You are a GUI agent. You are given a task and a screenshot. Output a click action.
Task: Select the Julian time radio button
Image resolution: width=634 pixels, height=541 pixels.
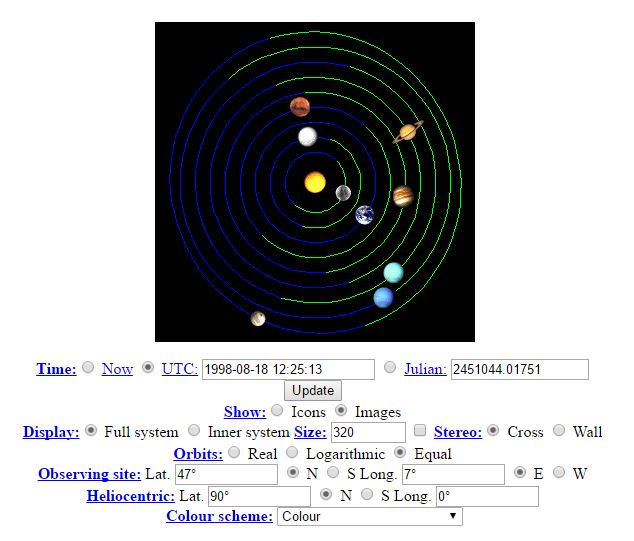pos(390,367)
